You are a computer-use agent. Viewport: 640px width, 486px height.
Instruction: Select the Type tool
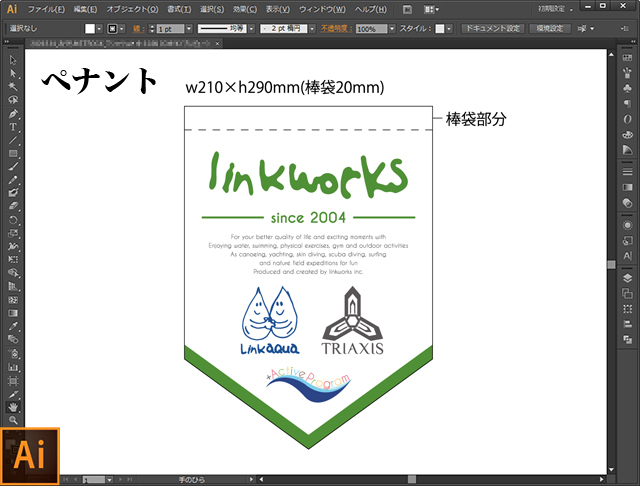13,127
